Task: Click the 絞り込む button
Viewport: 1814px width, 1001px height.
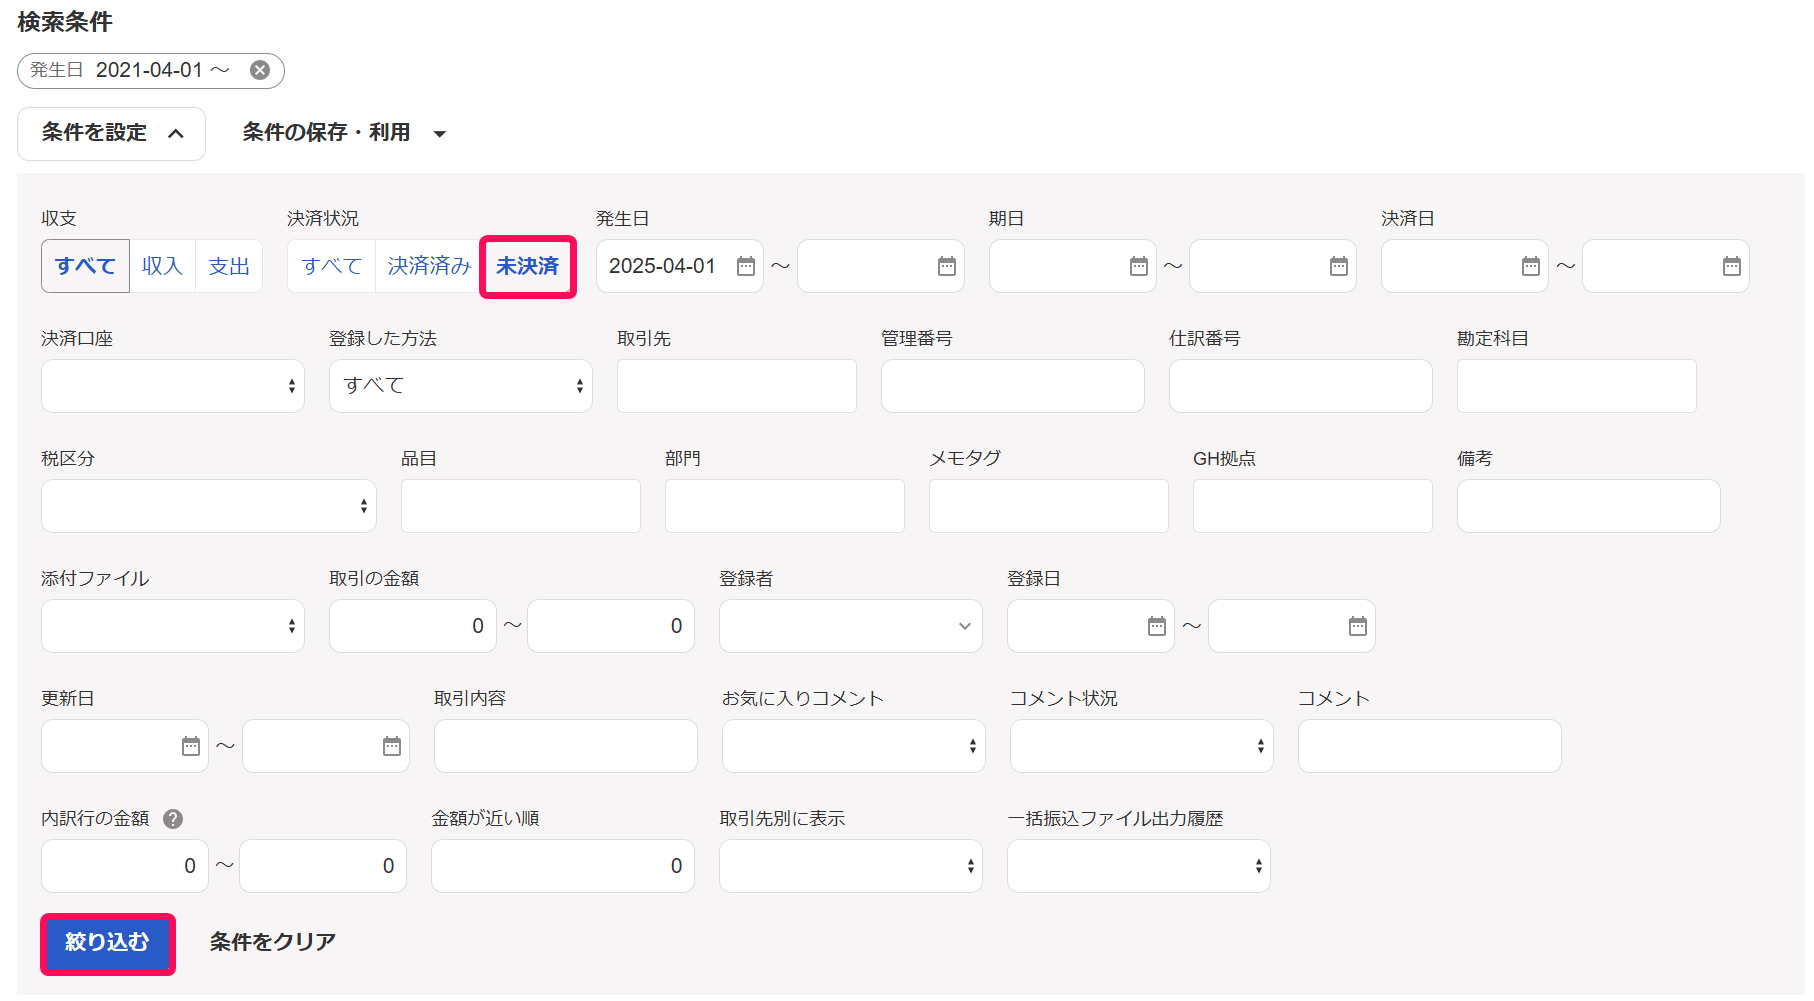Action: pos(108,942)
